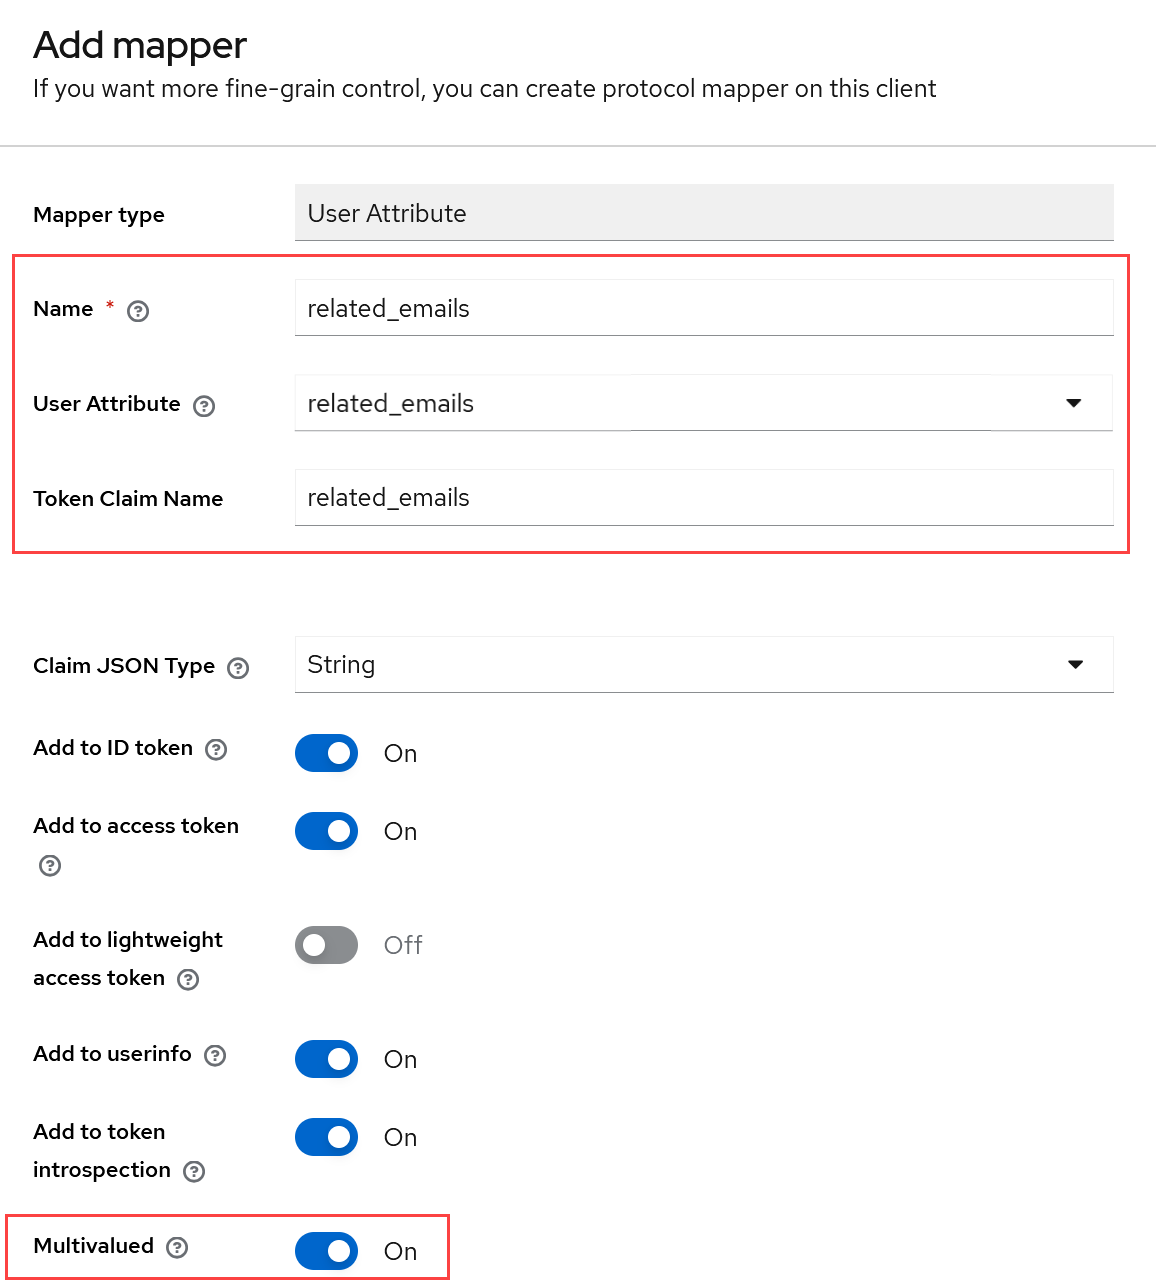Show help for lightweight access token
The height and width of the screenshot is (1286, 1157).
[x=188, y=980]
